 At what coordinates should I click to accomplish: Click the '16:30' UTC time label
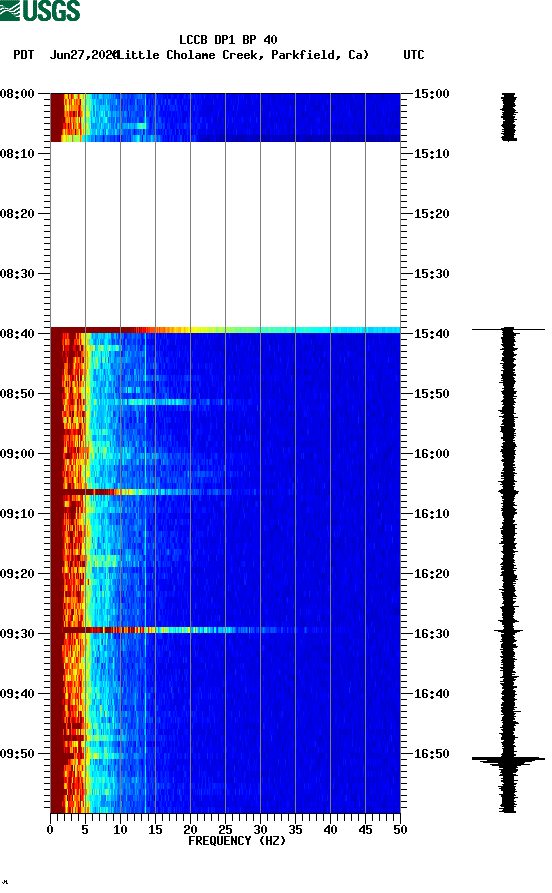[431, 634]
